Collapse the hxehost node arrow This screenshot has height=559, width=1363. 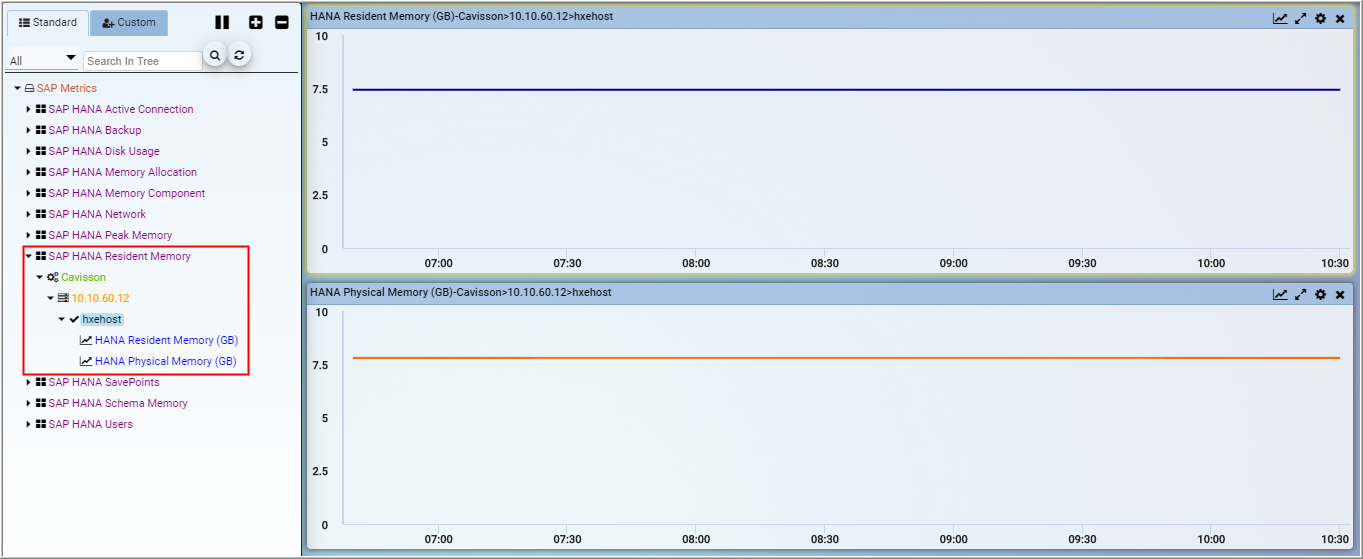62,319
